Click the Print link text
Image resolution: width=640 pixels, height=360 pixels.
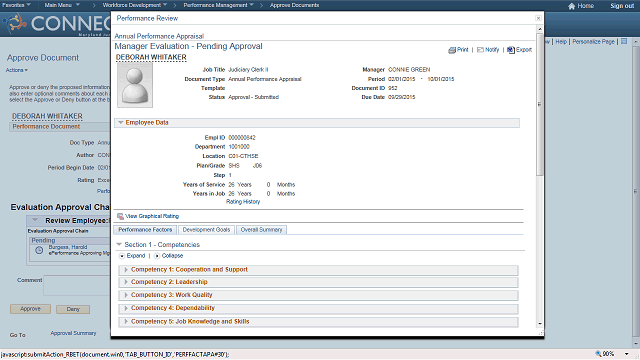pos(462,50)
